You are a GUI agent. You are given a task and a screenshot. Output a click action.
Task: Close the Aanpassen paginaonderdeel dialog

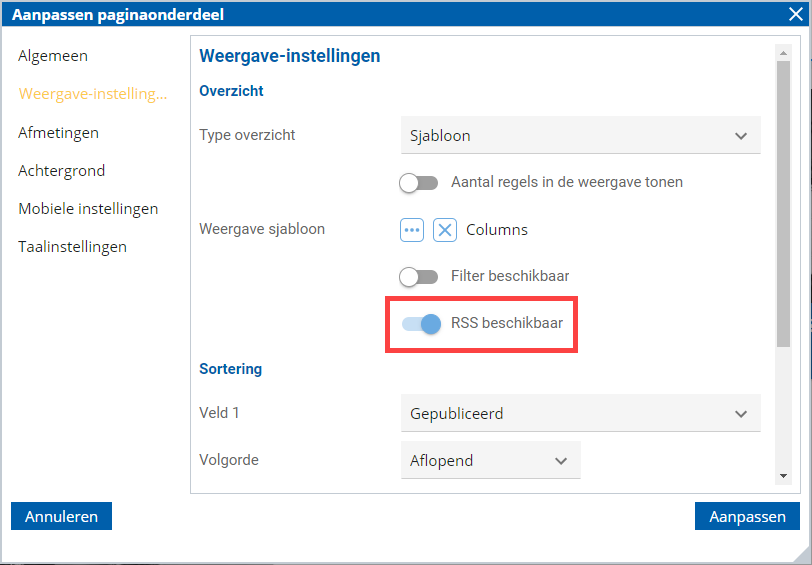(x=795, y=15)
